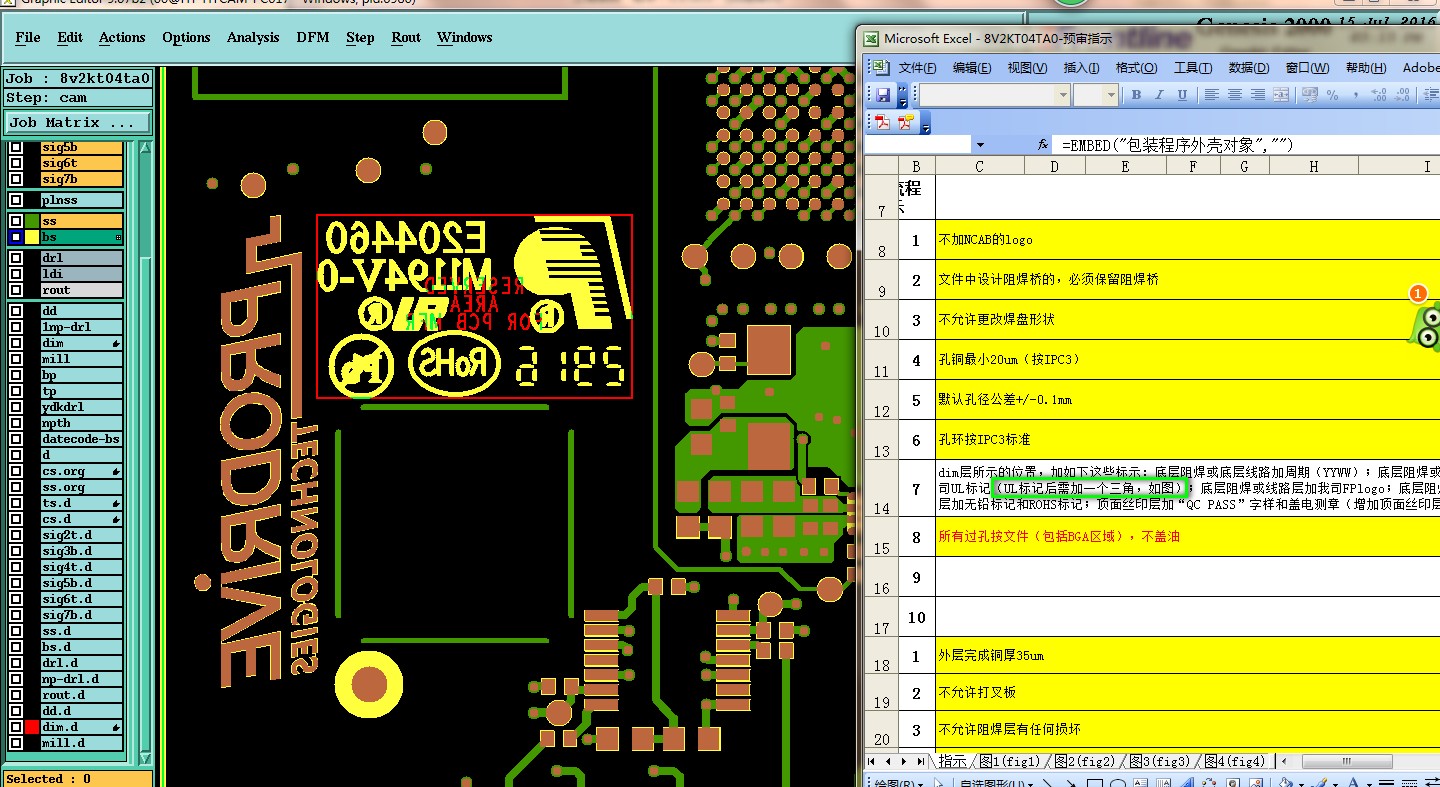The height and width of the screenshot is (787, 1440).
Task: Toggle checkbox for layer dim
Action: pos(16,343)
